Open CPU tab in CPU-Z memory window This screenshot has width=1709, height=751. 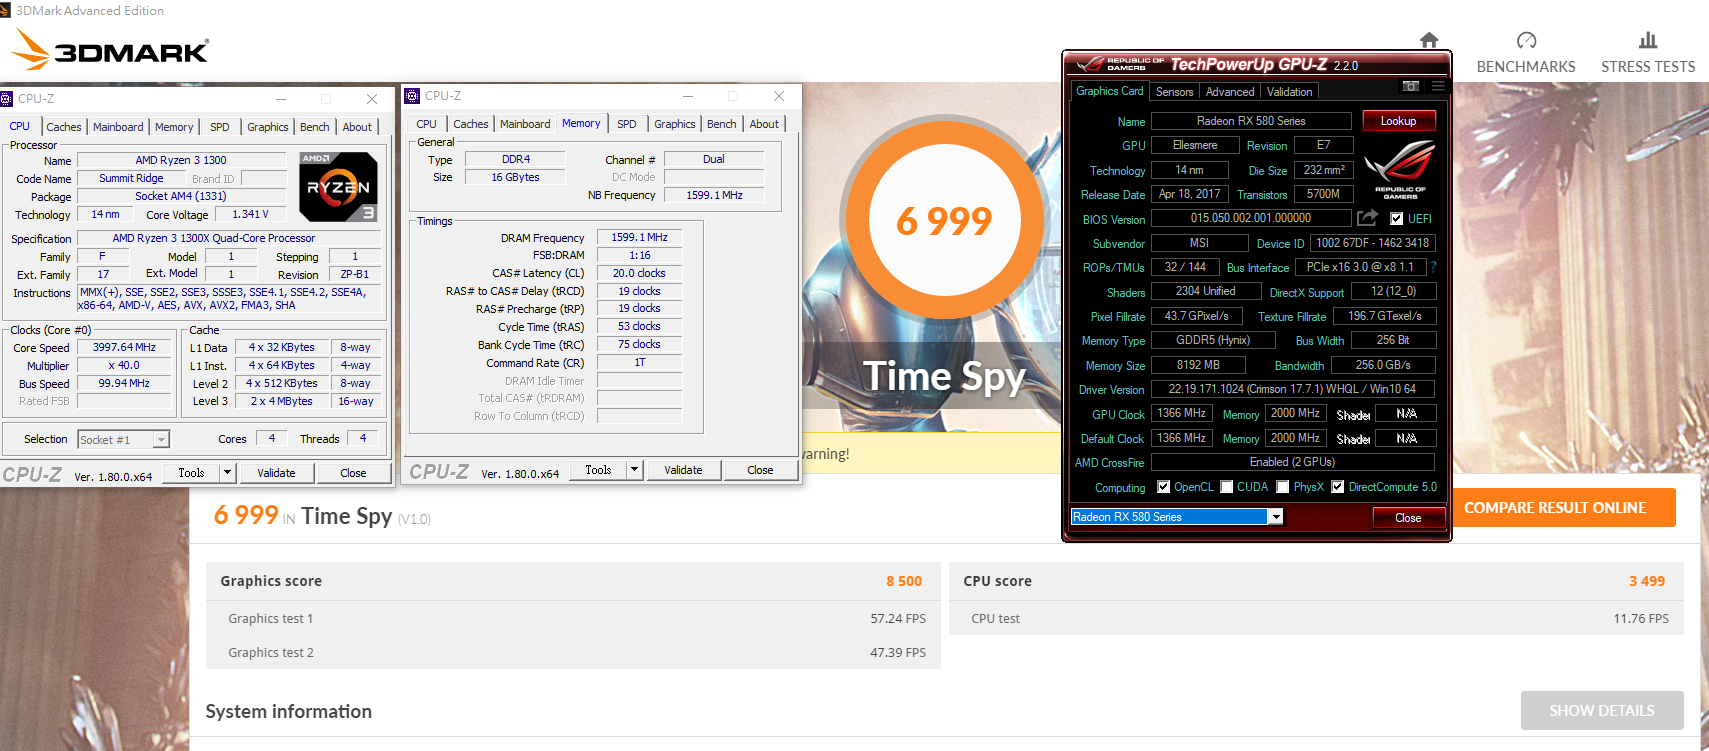[x=427, y=124]
